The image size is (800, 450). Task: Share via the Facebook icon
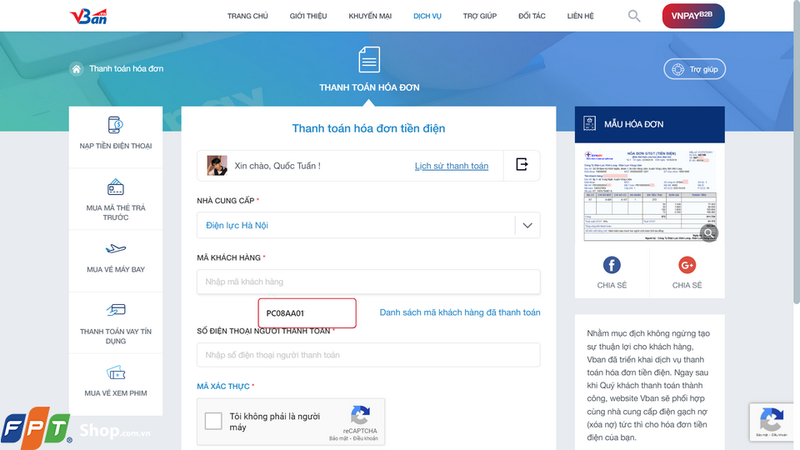pos(612,265)
